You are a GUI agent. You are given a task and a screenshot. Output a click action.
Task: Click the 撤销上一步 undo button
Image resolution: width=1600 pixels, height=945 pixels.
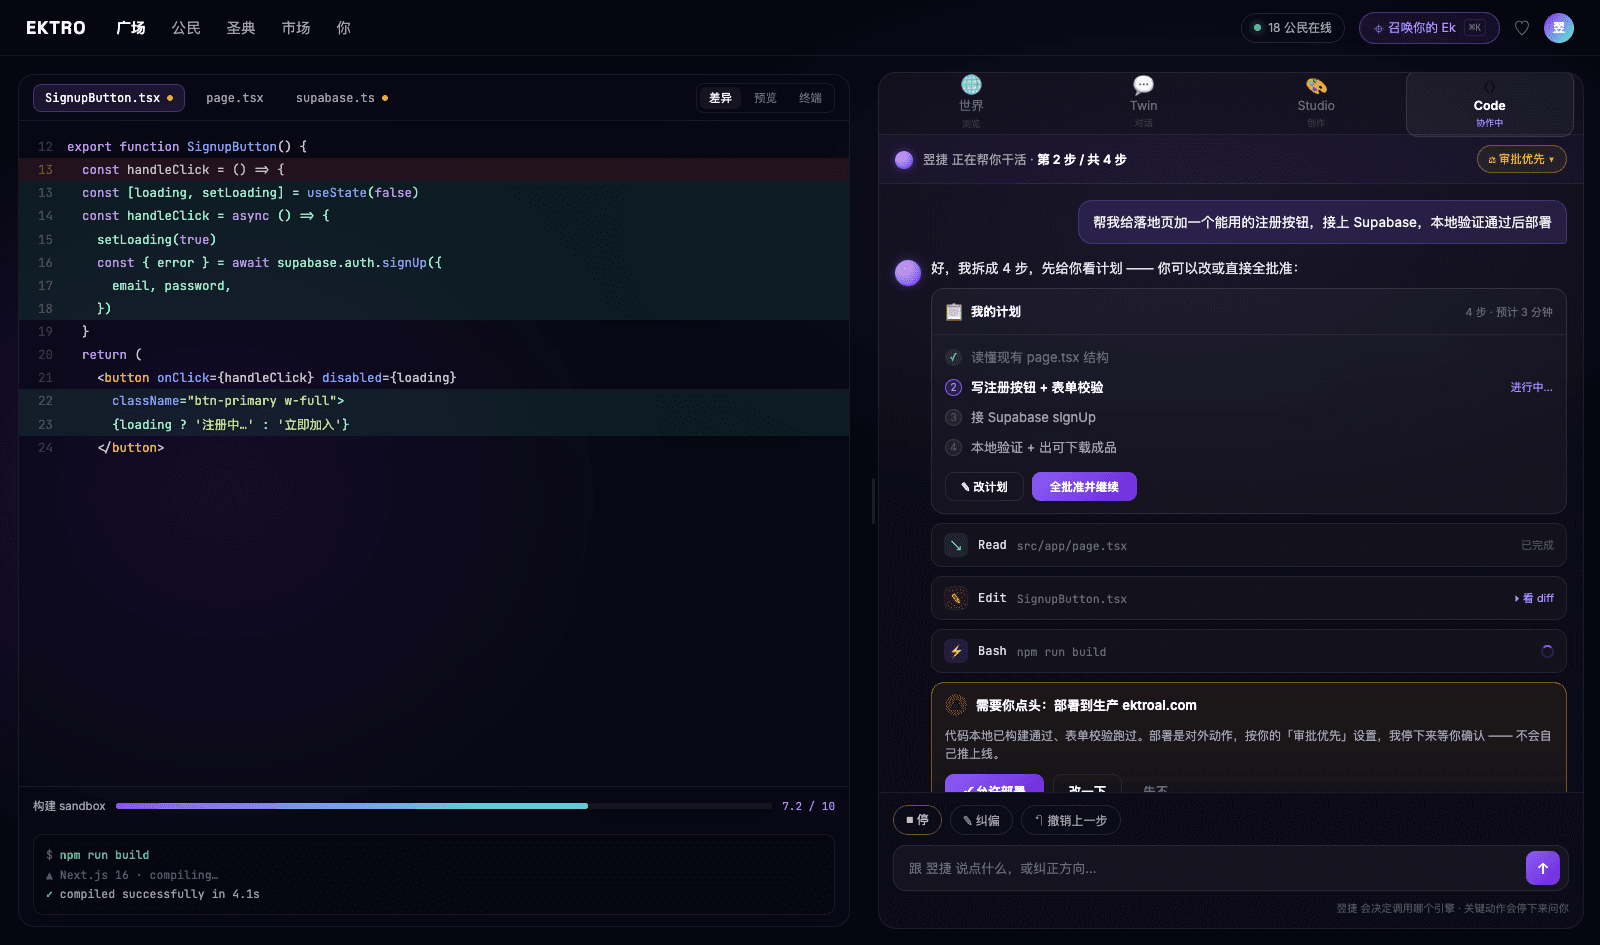[x=1070, y=820]
